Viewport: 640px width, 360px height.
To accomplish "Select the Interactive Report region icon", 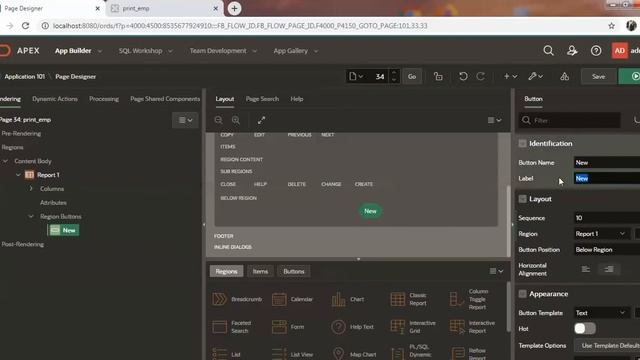I will pos(457,327).
